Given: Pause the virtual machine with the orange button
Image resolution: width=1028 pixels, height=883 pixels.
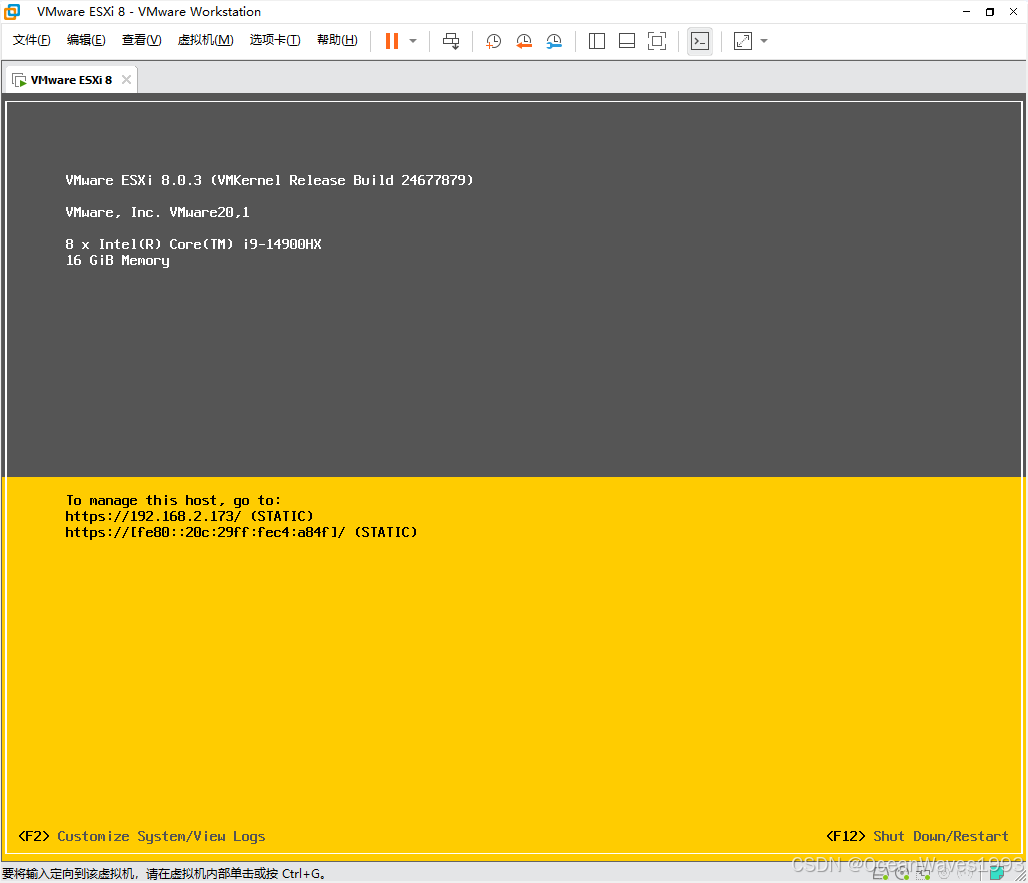Looking at the screenshot, I should click(x=391, y=41).
